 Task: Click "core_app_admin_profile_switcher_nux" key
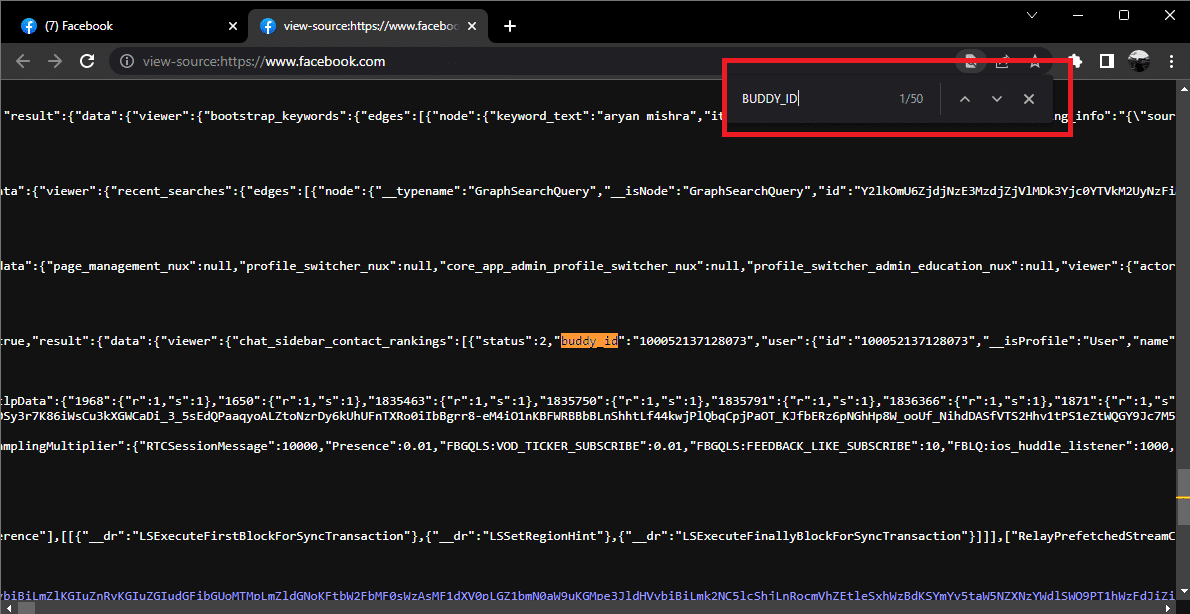576,266
